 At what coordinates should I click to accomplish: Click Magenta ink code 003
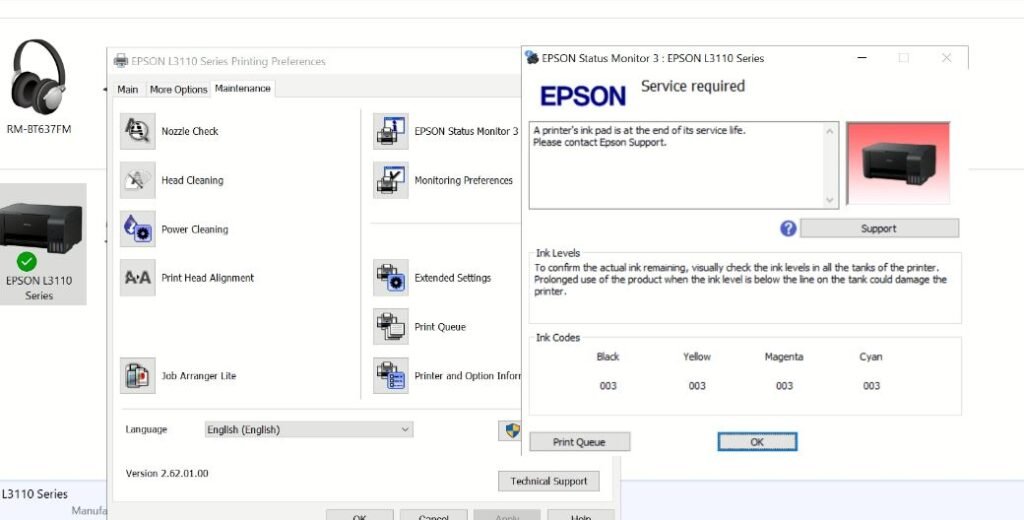pos(784,386)
